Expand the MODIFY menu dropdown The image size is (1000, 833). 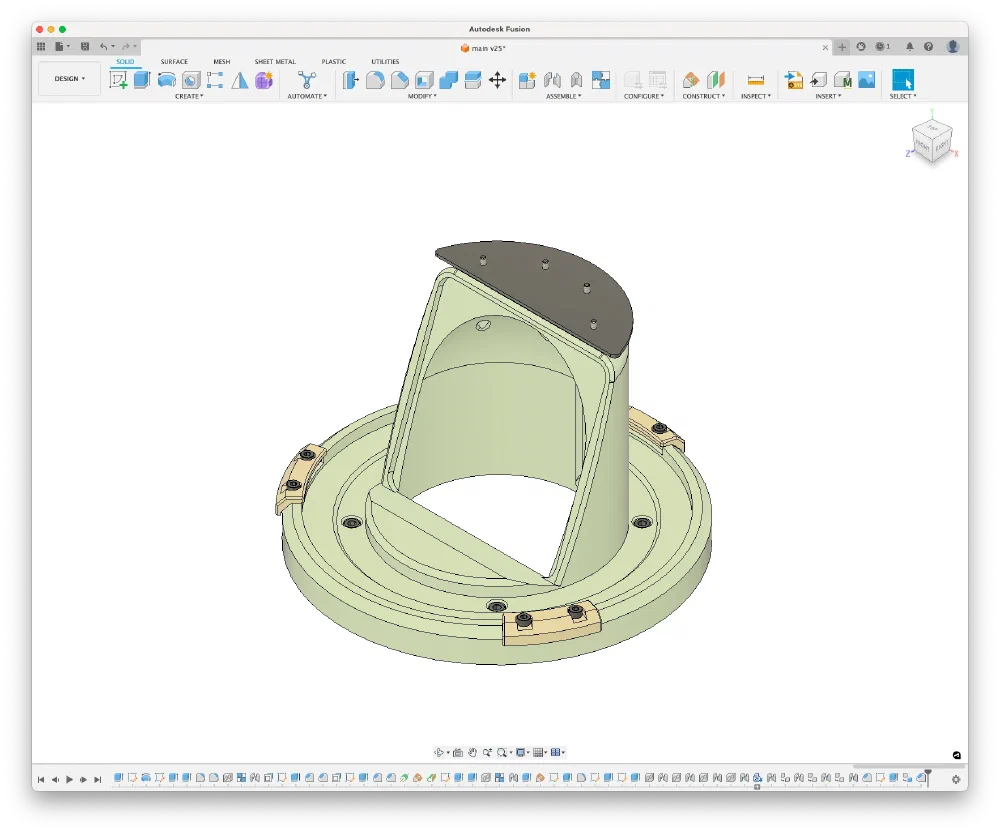[x=422, y=96]
